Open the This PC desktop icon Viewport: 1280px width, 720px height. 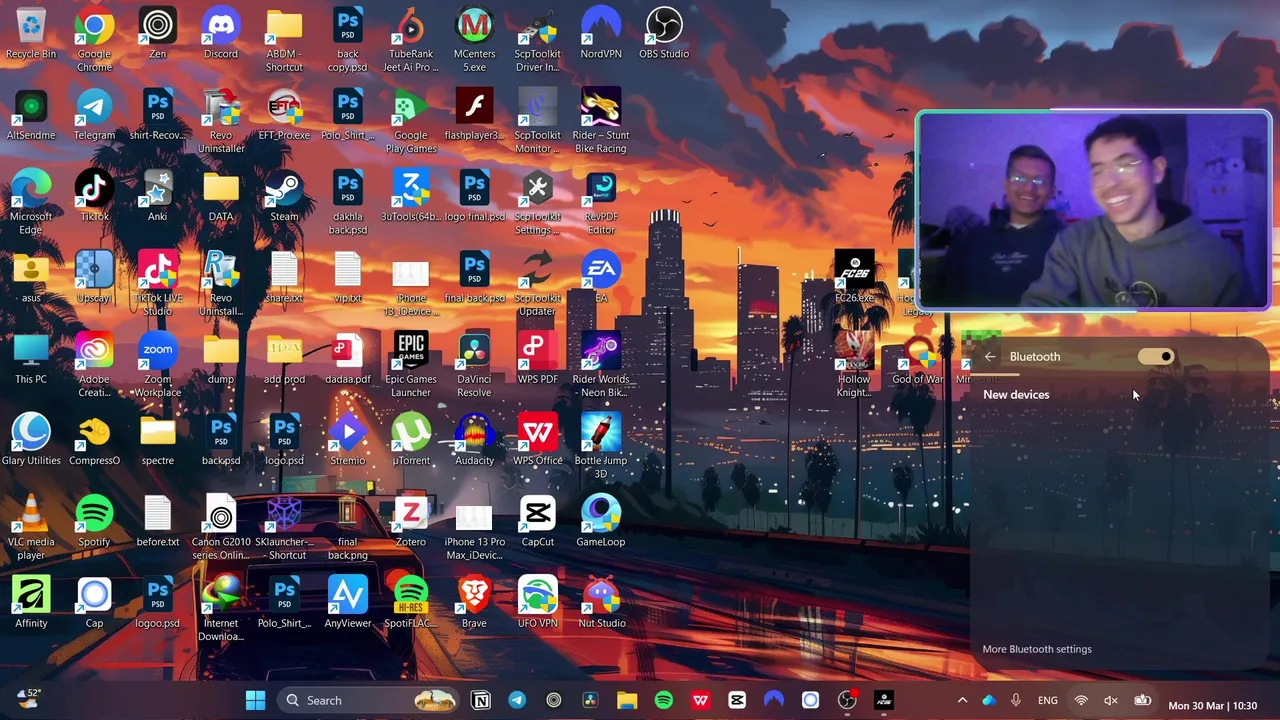tap(31, 358)
